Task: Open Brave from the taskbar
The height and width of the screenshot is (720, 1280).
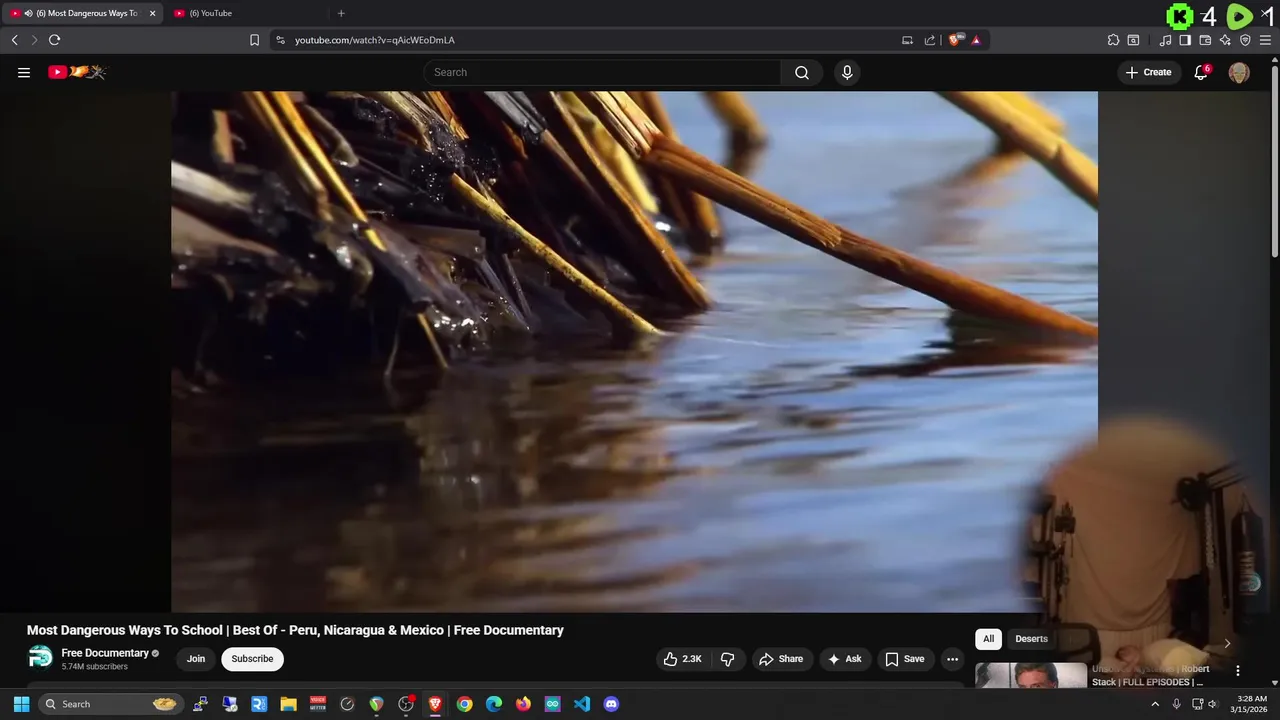Action: click(x=435, y=704)
